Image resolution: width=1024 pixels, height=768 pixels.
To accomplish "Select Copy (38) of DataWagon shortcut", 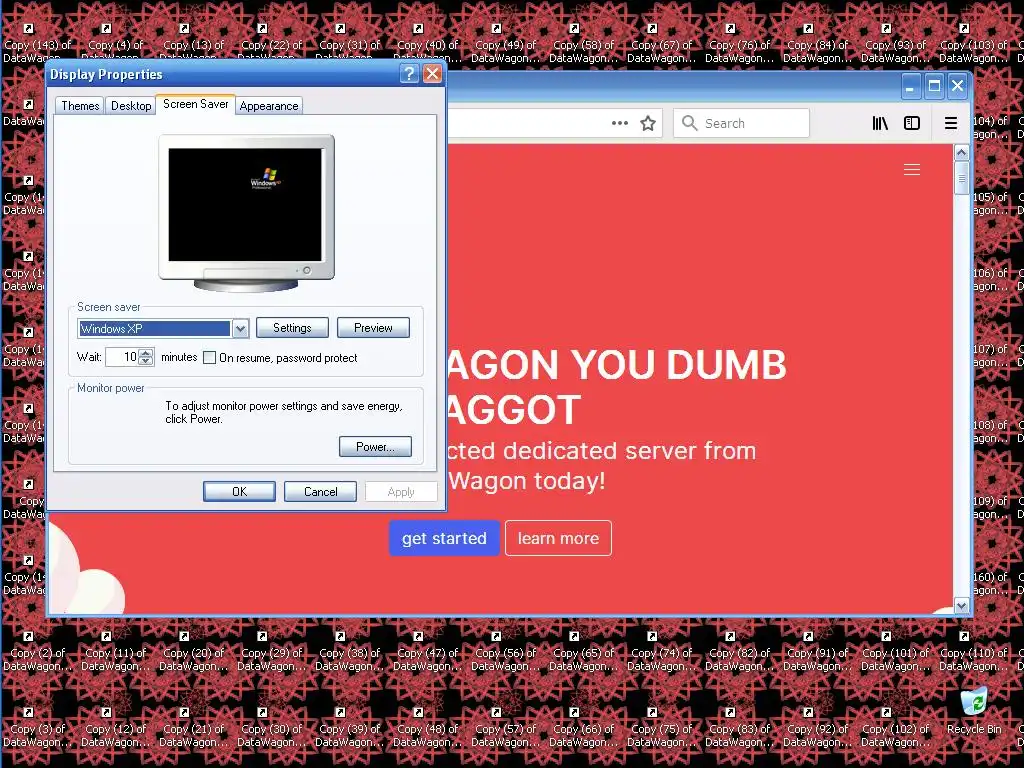I will (349, 651).
